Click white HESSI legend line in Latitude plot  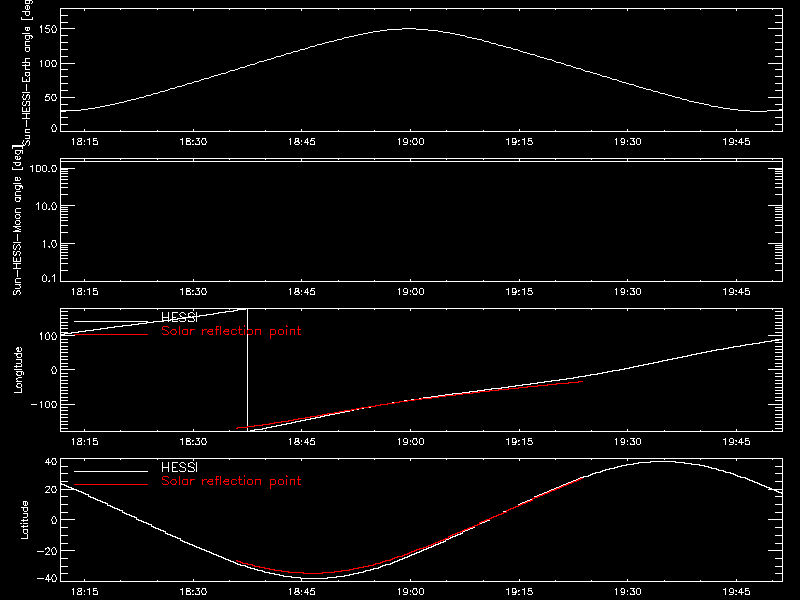pos(111,471)
